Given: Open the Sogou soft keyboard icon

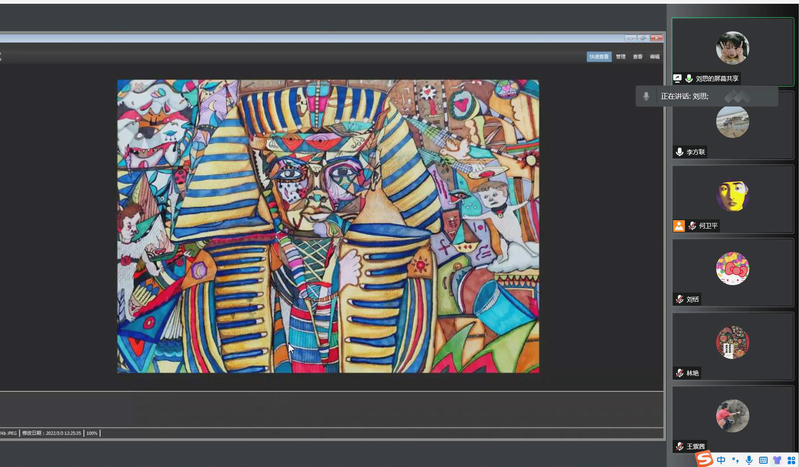Looking at the screenshot, I should coord(763,460).
